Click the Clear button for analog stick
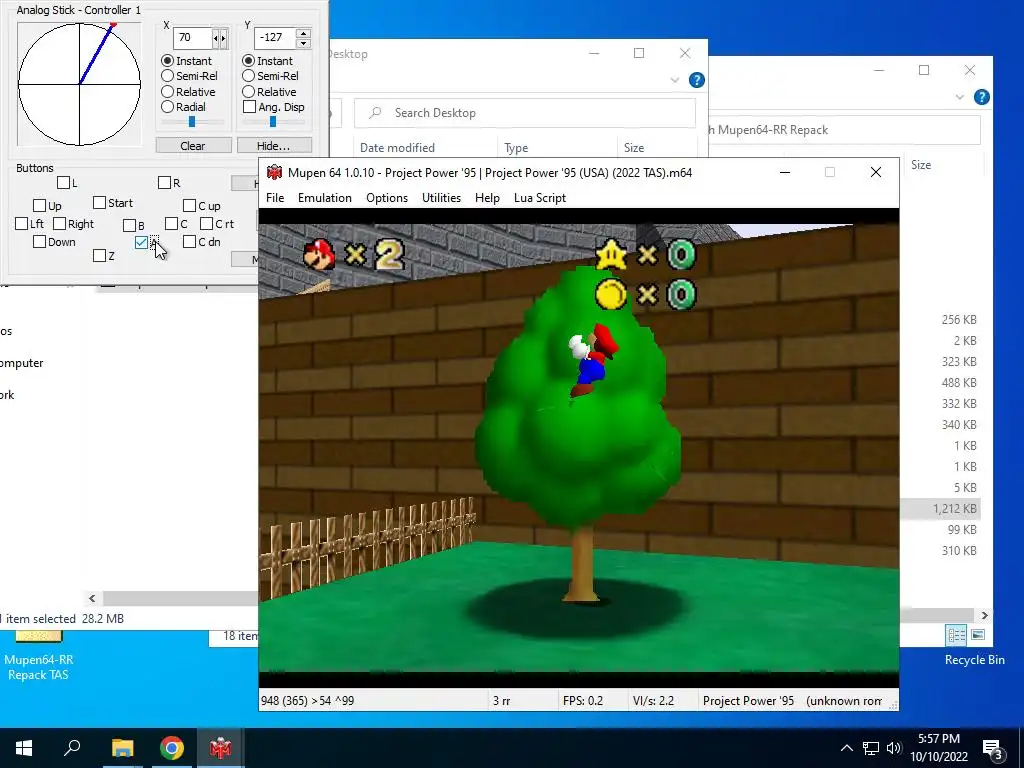Viewport: 1024px width, 768px height. (x=193, y=146)
